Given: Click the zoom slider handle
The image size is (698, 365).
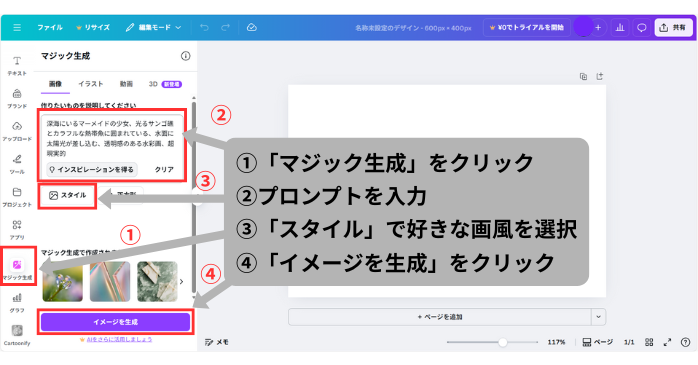Looking at the screenshot, I should [x=503, y=342].
